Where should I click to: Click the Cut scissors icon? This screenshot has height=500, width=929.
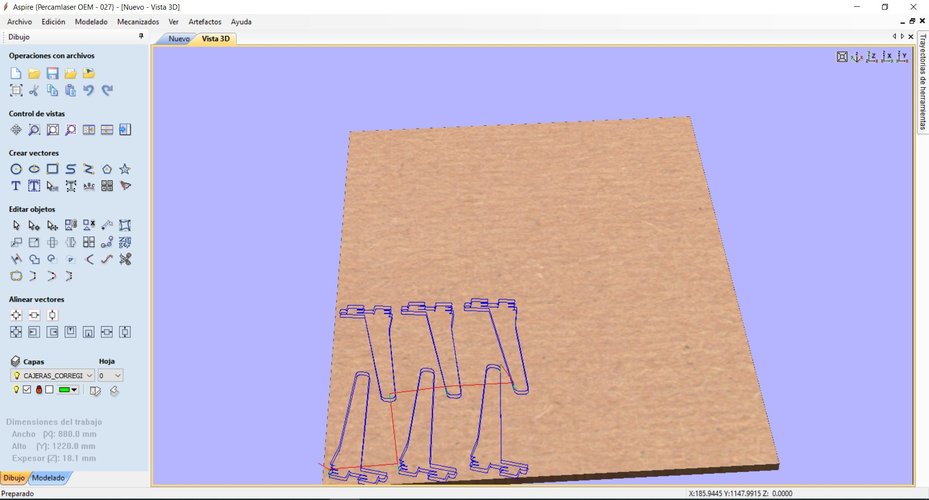[x=34, y=90]
